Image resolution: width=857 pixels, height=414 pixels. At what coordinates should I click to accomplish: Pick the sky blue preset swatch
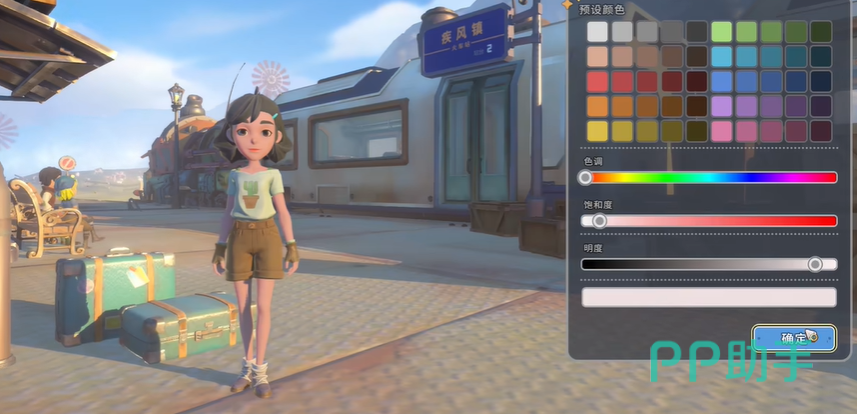722,56
